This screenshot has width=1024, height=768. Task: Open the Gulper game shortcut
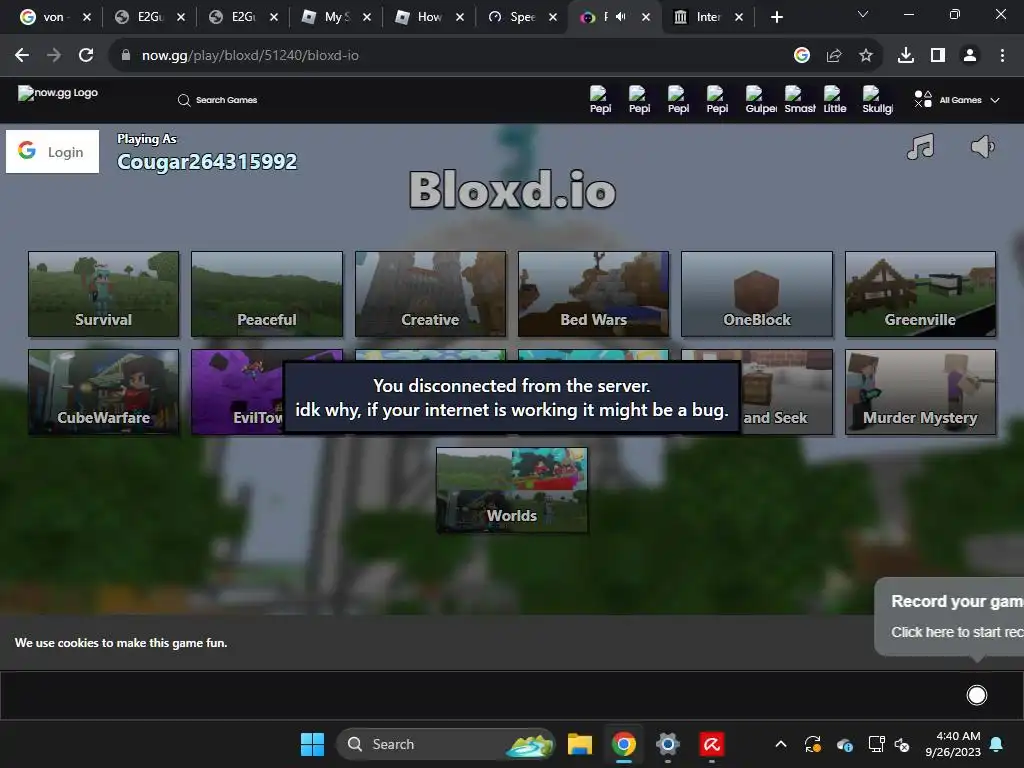[x=761, y=100]
